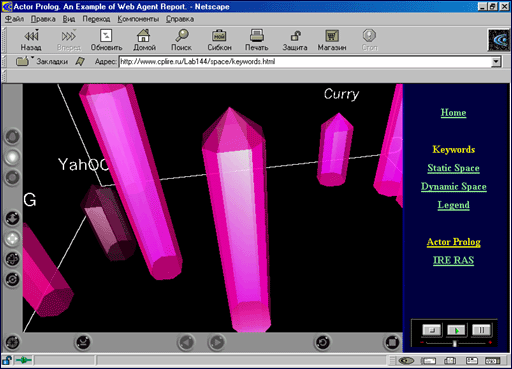This screenshot has height=369, width=512.
Task: Print page via Печать icon
Action: click(257, 40)
